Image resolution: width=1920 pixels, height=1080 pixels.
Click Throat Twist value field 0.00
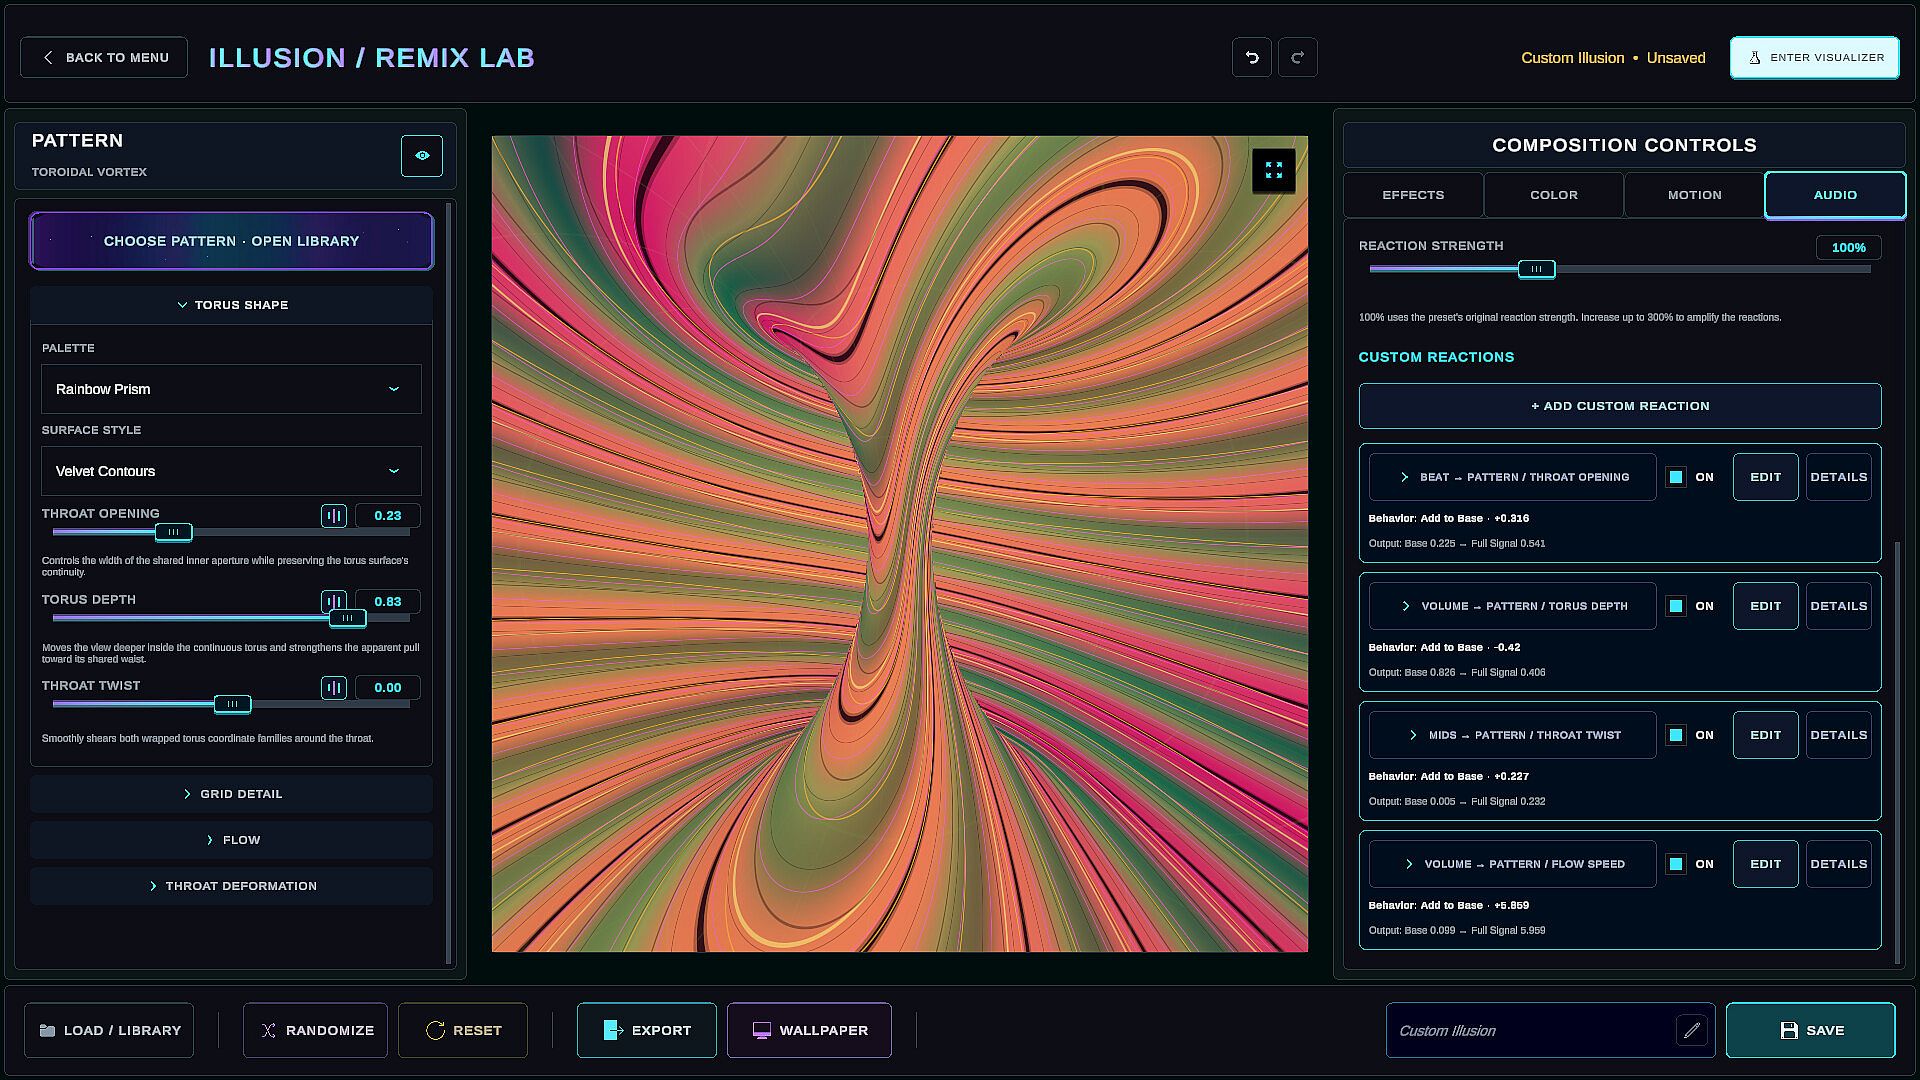387,688
